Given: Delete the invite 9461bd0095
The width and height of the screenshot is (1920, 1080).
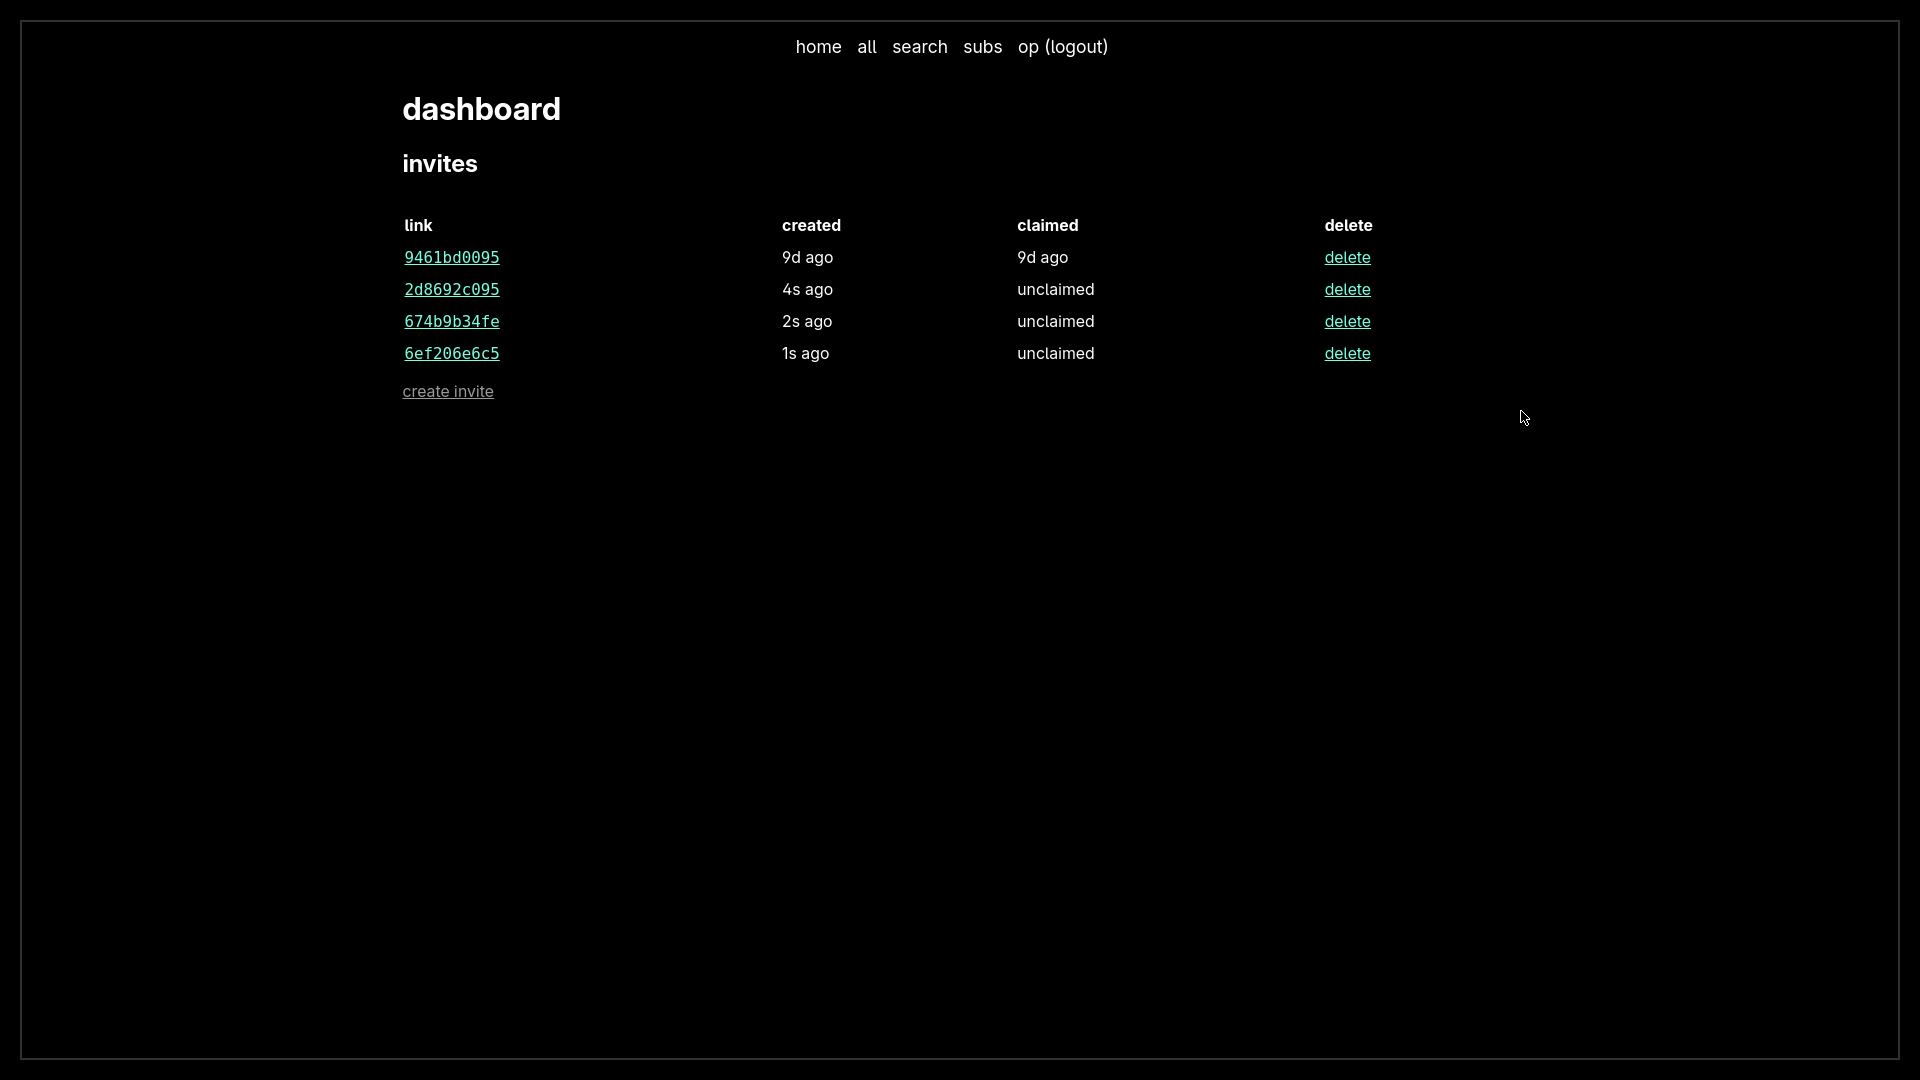Looking at the screenshot, I should (1347, 258).
